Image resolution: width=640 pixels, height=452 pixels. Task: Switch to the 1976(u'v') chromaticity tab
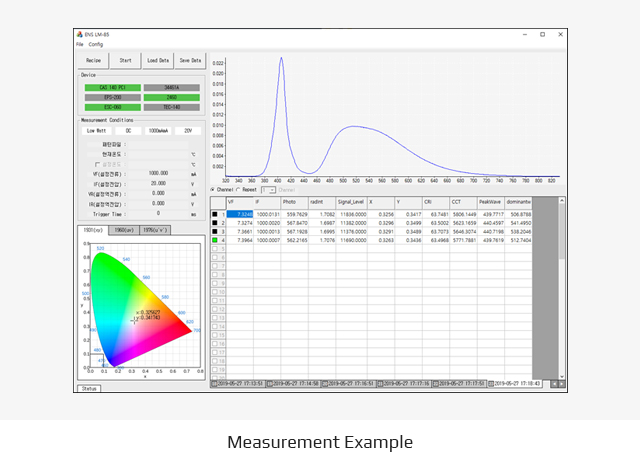click(155, 230)
